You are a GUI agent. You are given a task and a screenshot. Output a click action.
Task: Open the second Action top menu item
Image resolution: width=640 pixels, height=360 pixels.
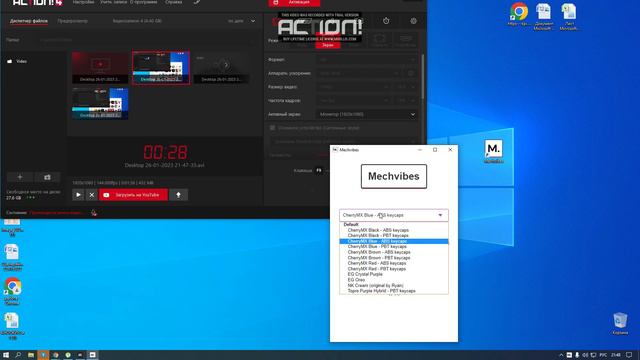pyautogui.click(x=114, y=2)
